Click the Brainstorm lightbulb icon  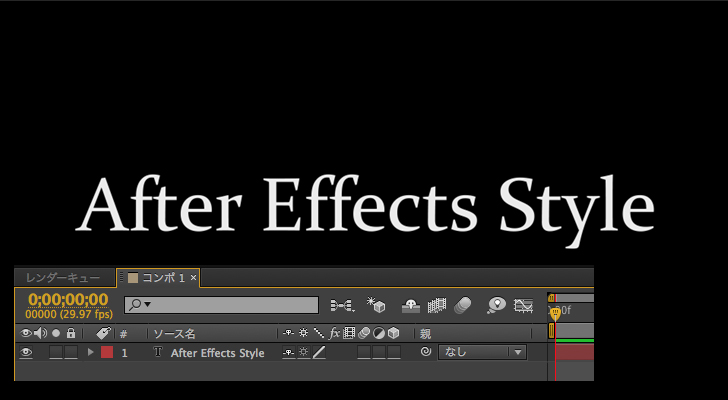click(x=496, y=304)
